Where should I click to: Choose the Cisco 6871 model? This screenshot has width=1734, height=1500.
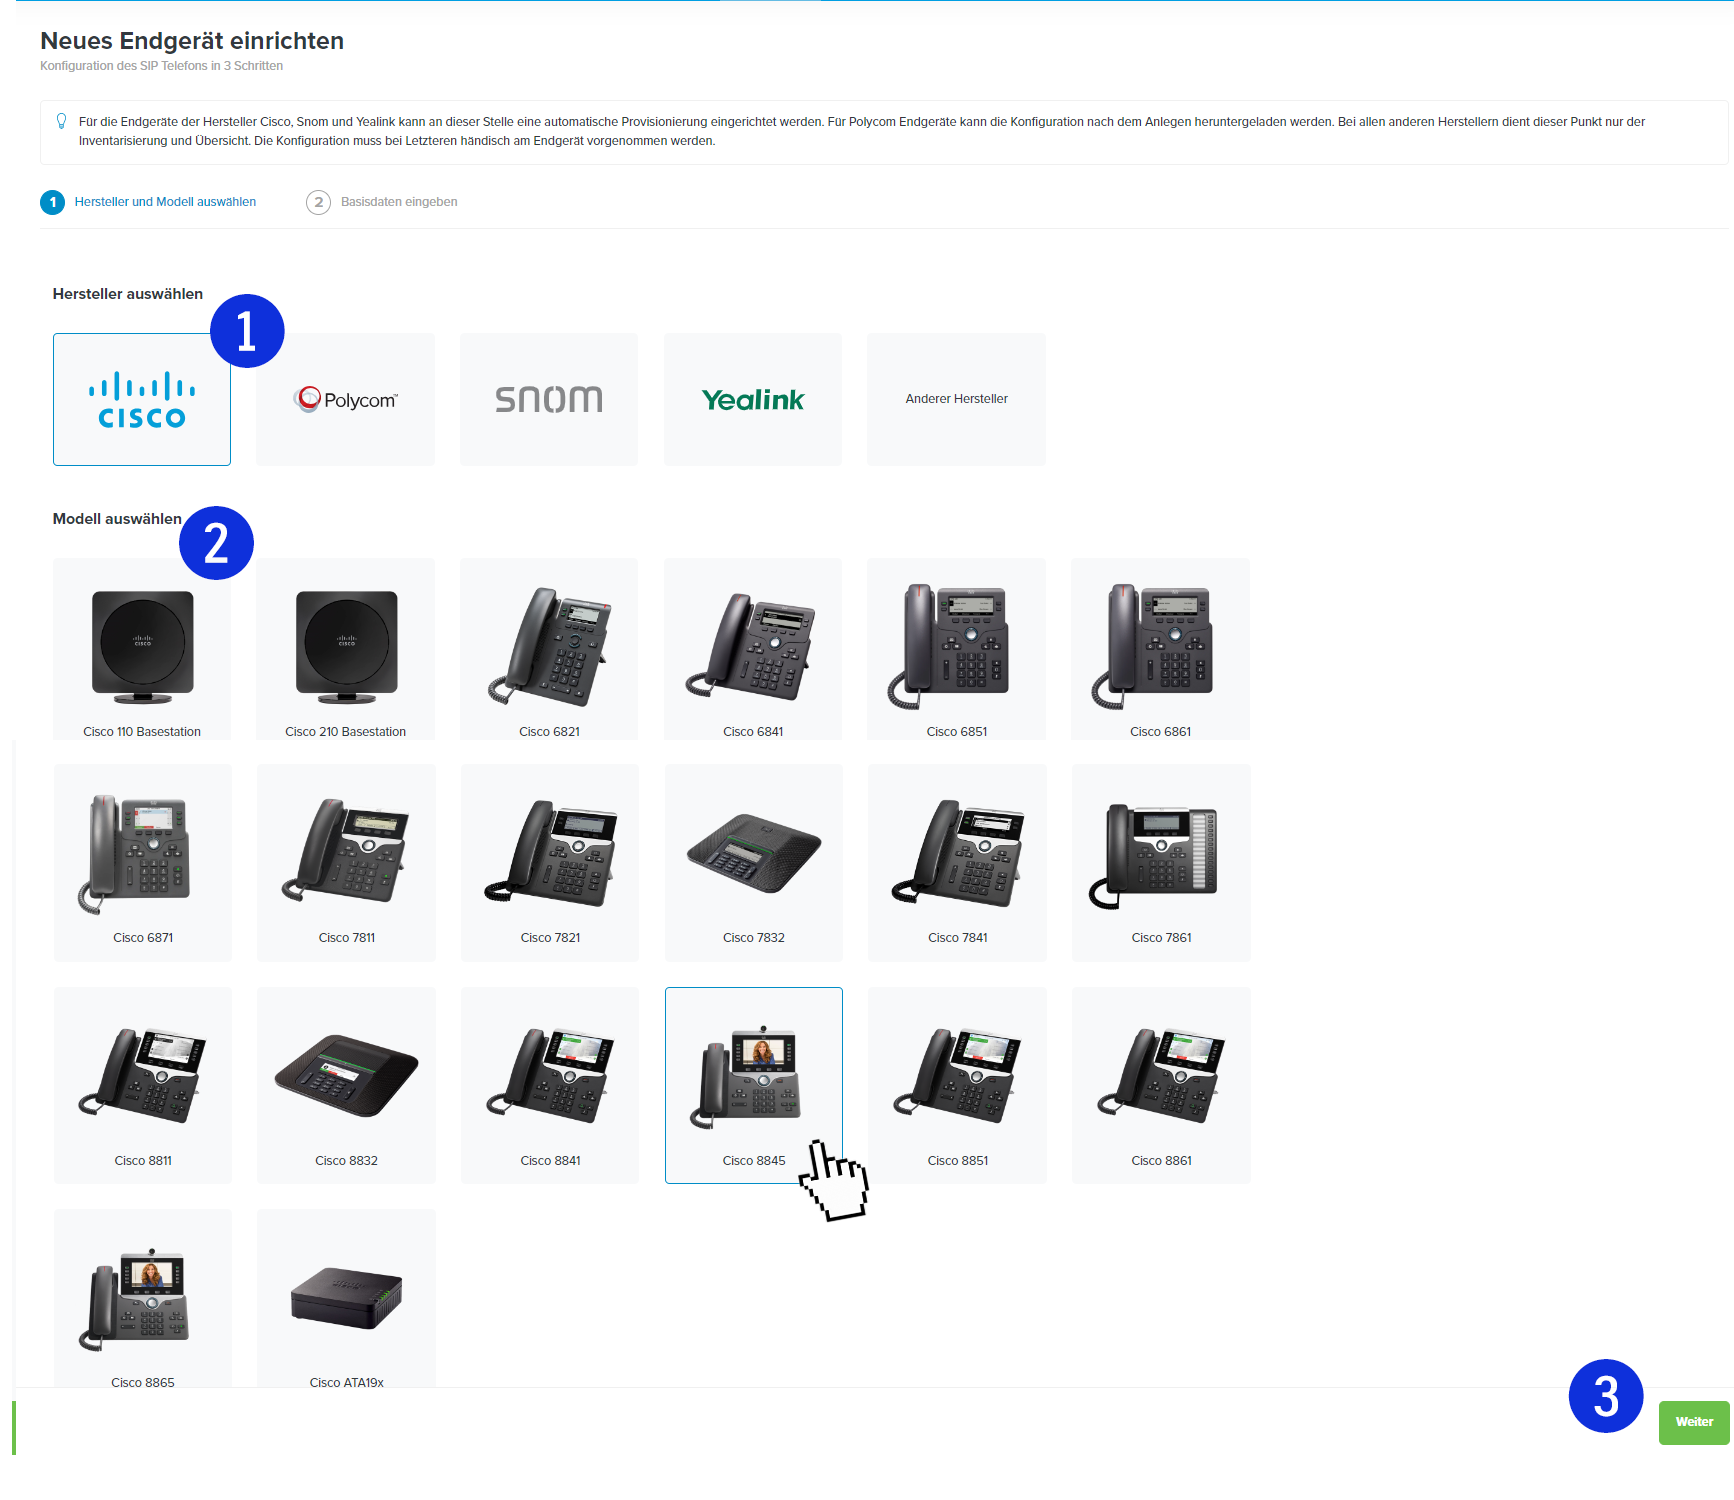pos(143,862)
